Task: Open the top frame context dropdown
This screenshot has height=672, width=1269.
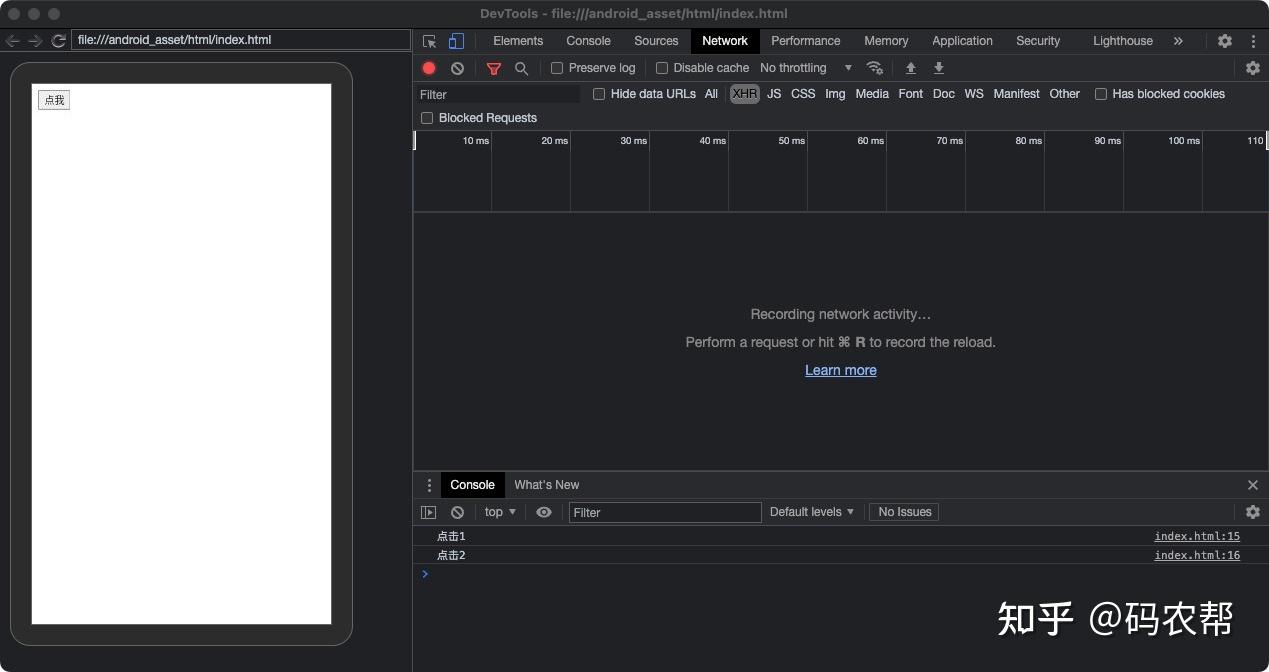Action: point(498,511)
